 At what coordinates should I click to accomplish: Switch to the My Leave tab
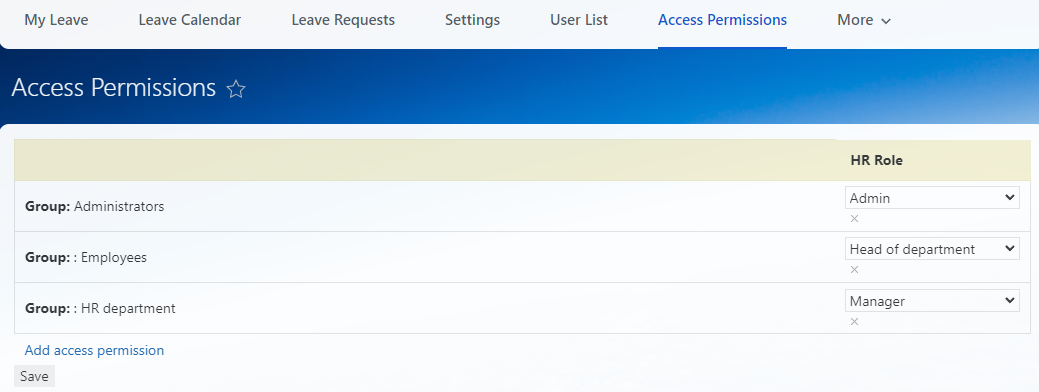(56, 21)
